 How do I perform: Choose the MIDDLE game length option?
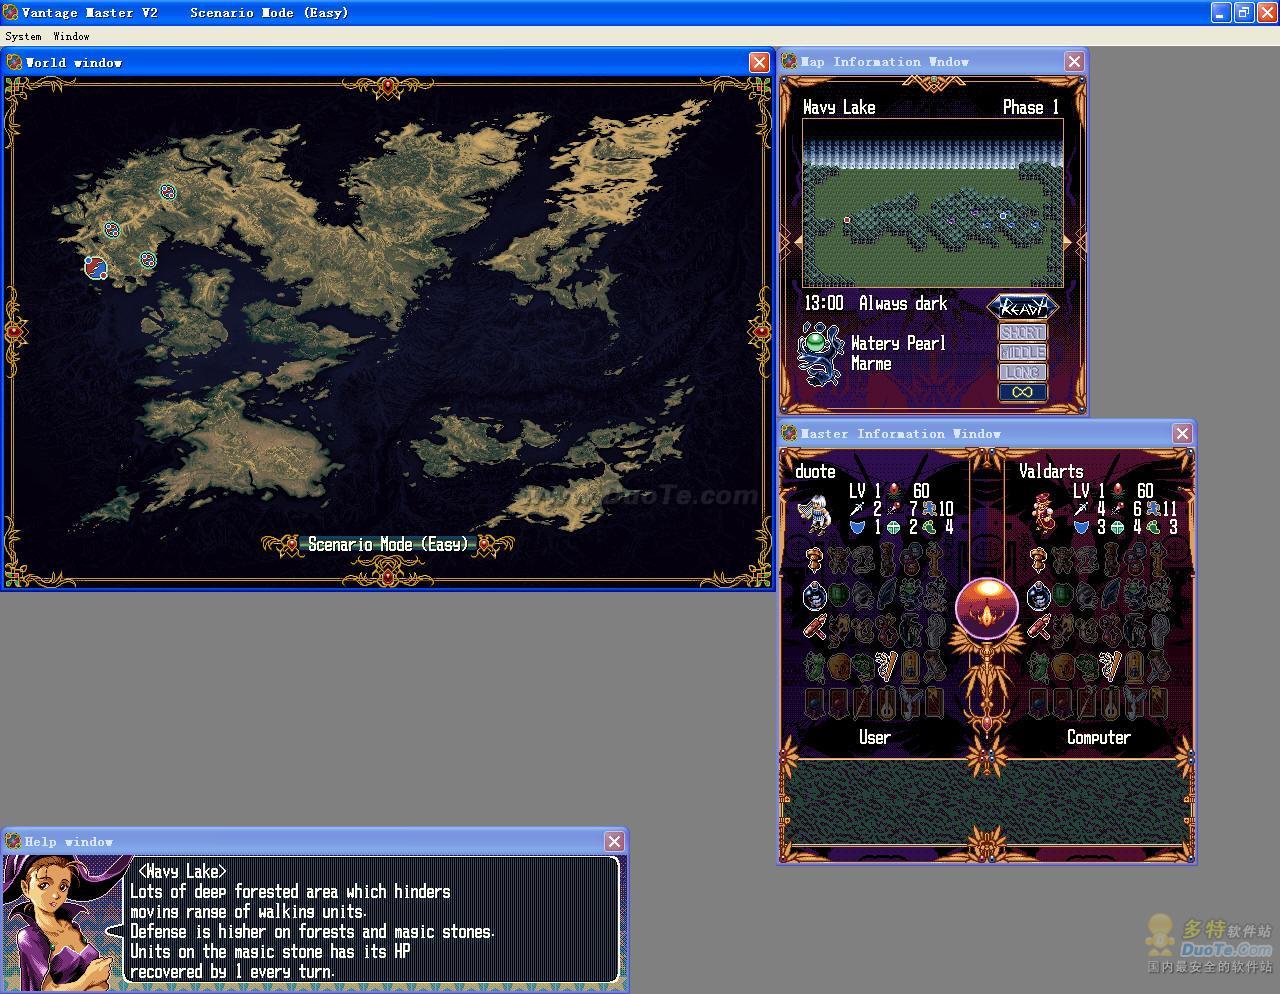coord(1022,353)
